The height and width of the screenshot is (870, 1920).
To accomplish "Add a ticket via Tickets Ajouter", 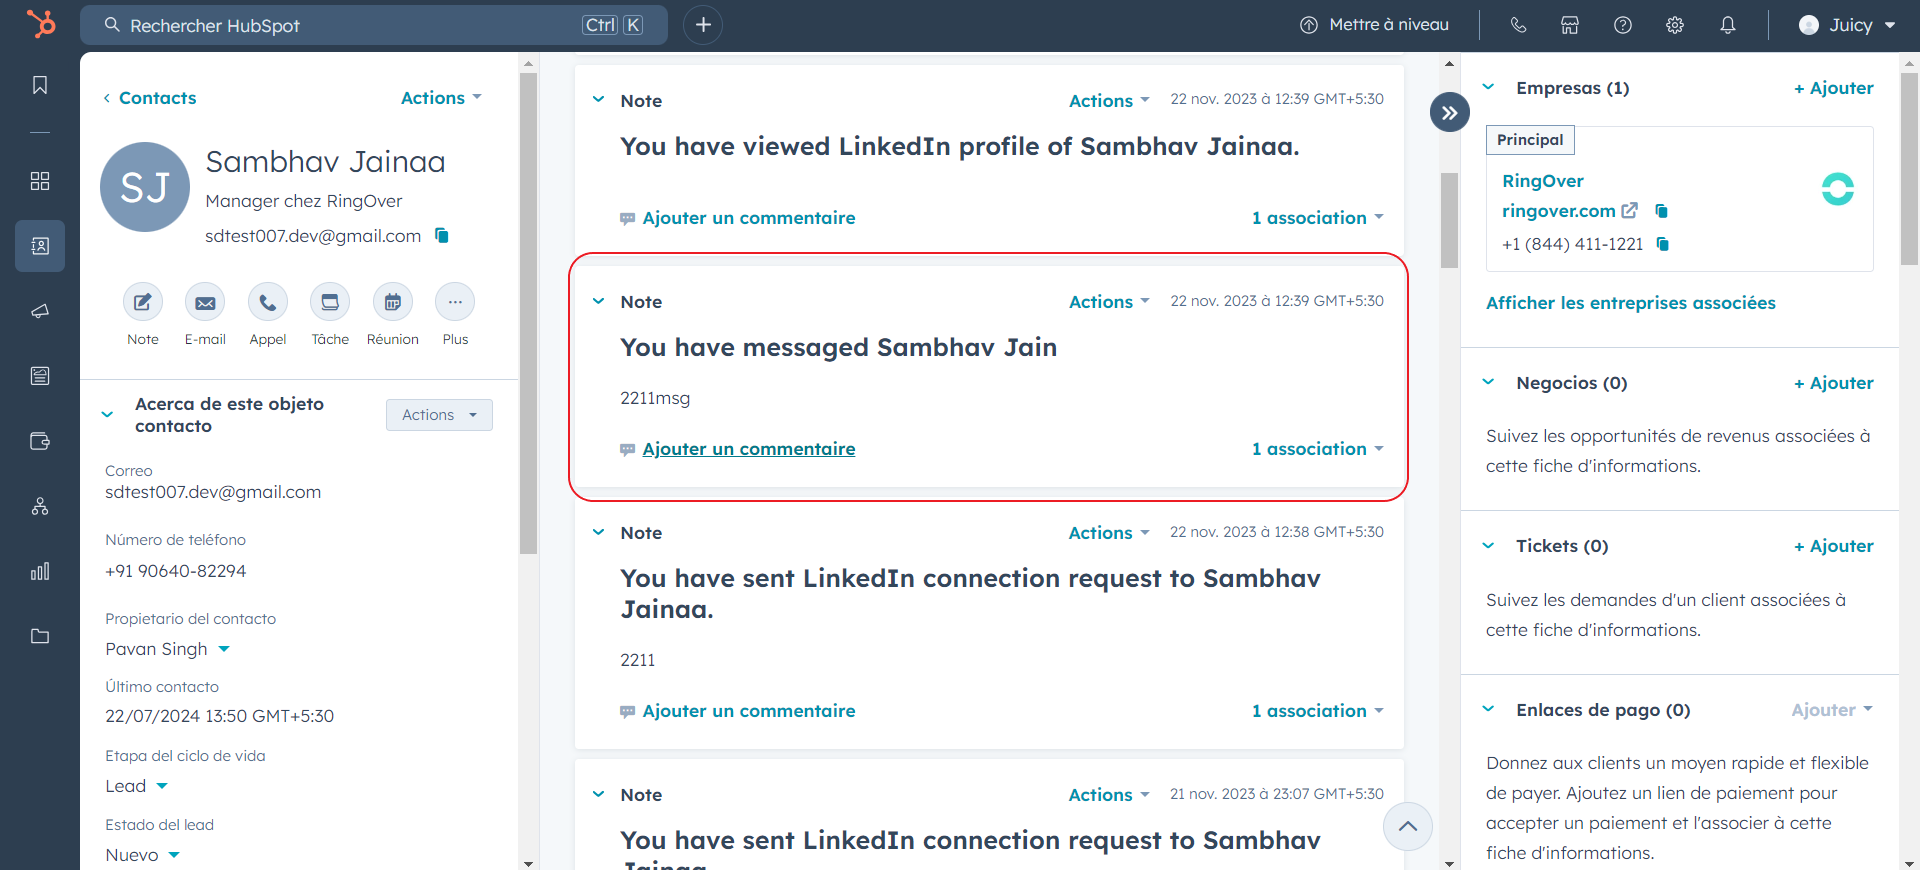I will (x=1833, y=546).
